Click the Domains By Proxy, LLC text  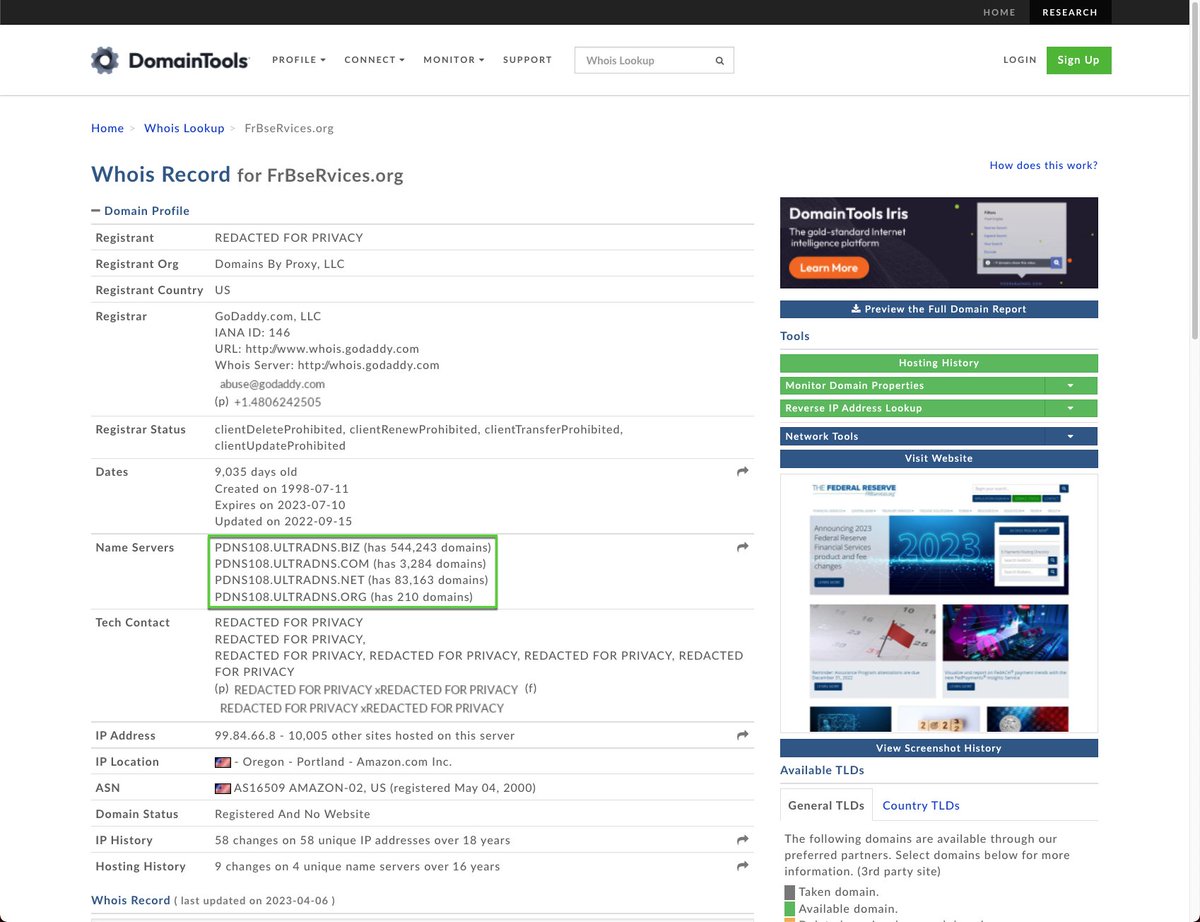pyautogui.click(x=280, y=264)
